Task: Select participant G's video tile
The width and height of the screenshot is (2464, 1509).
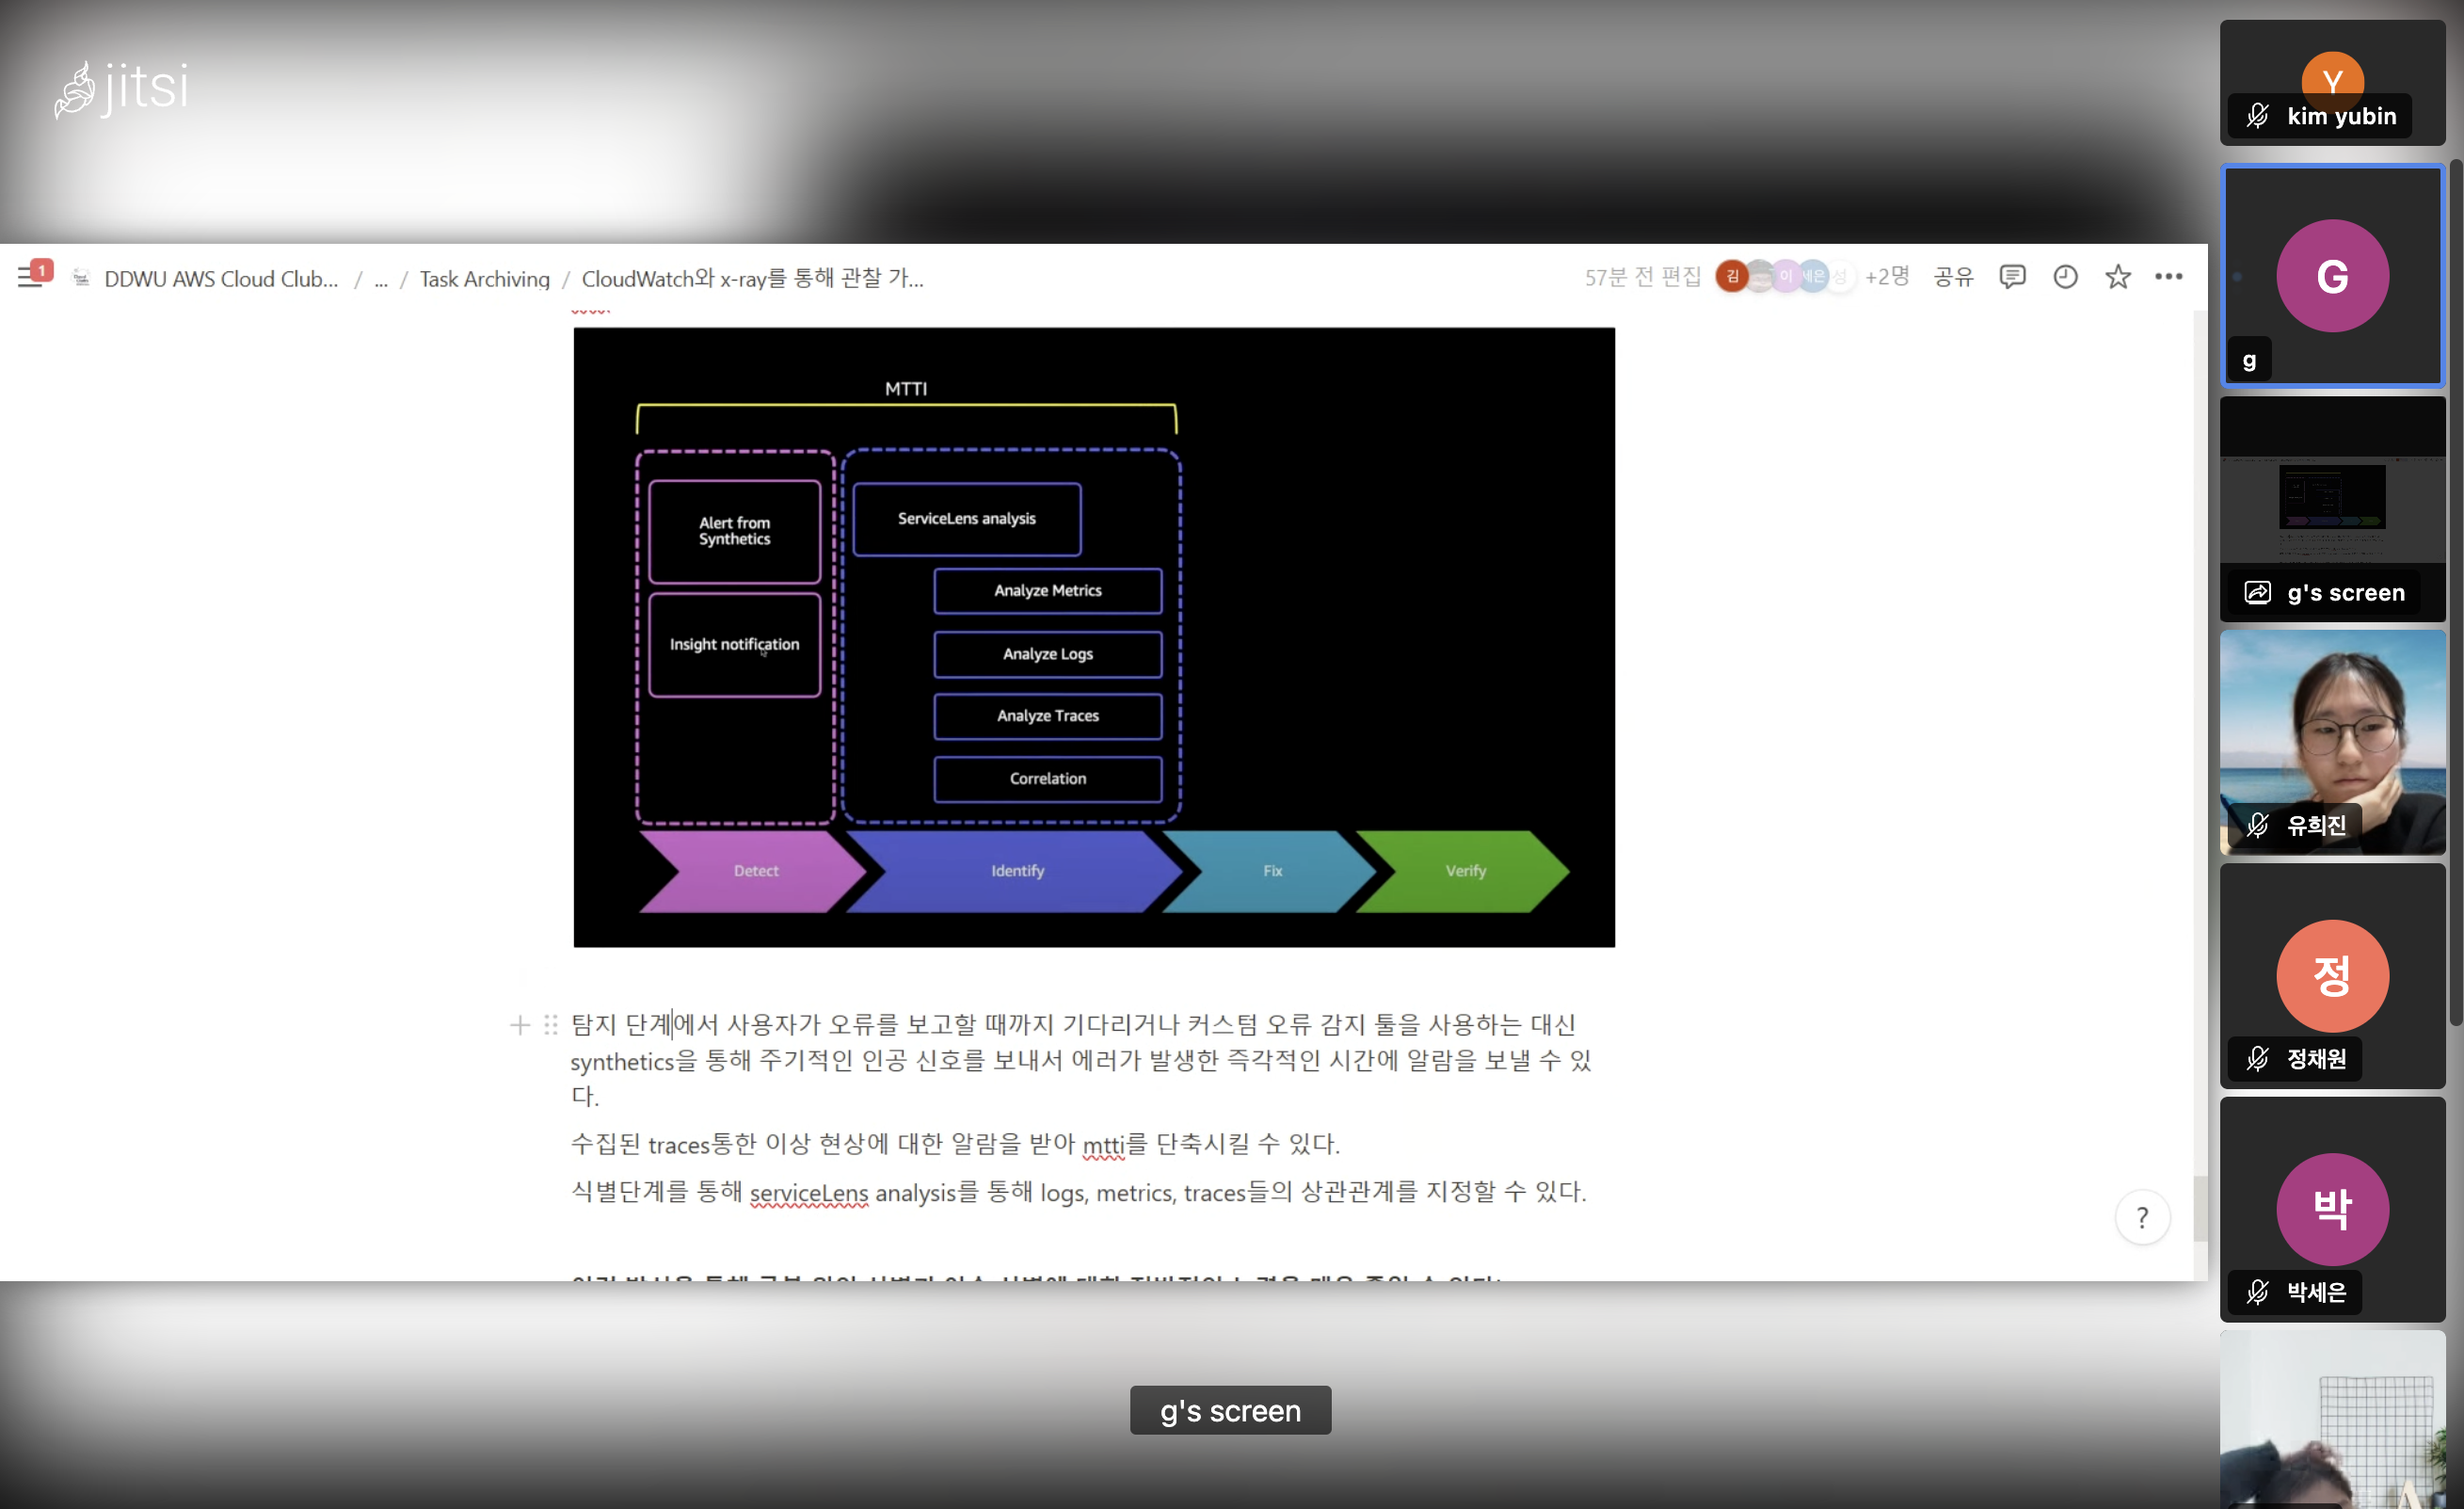Action: 2332,276
